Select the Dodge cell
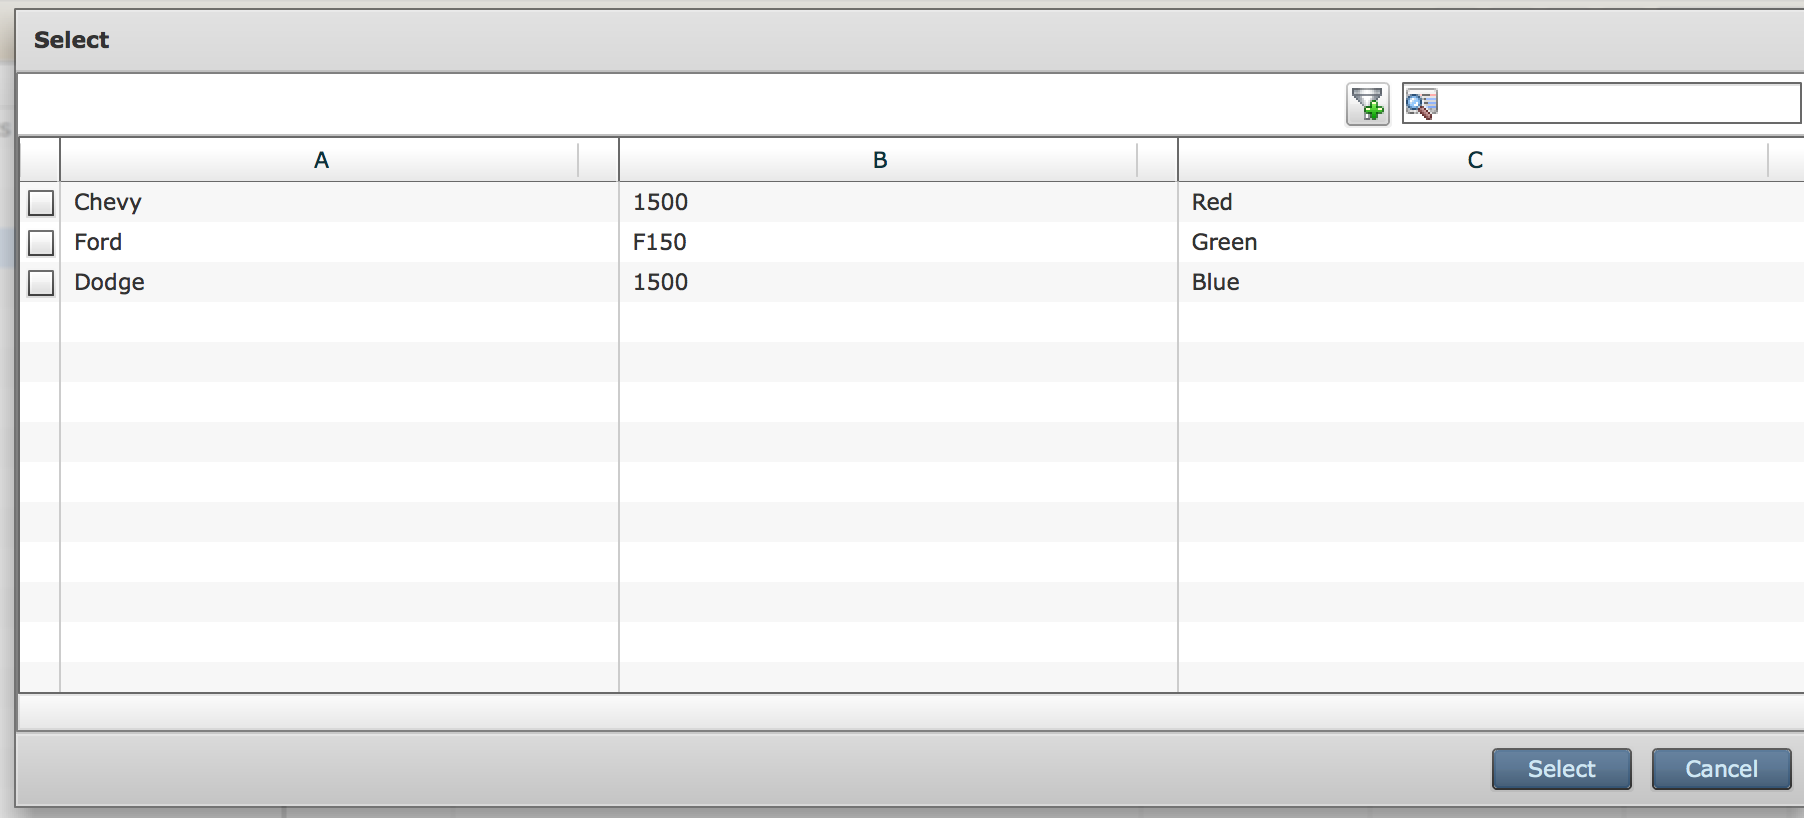 tap(339, 282)
